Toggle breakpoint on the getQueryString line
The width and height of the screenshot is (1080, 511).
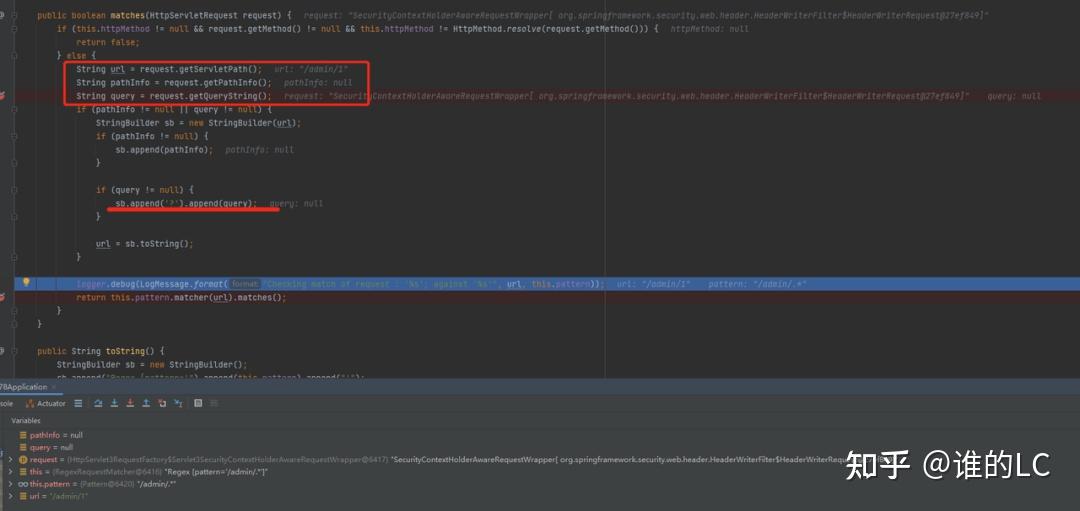coord(2,96)
